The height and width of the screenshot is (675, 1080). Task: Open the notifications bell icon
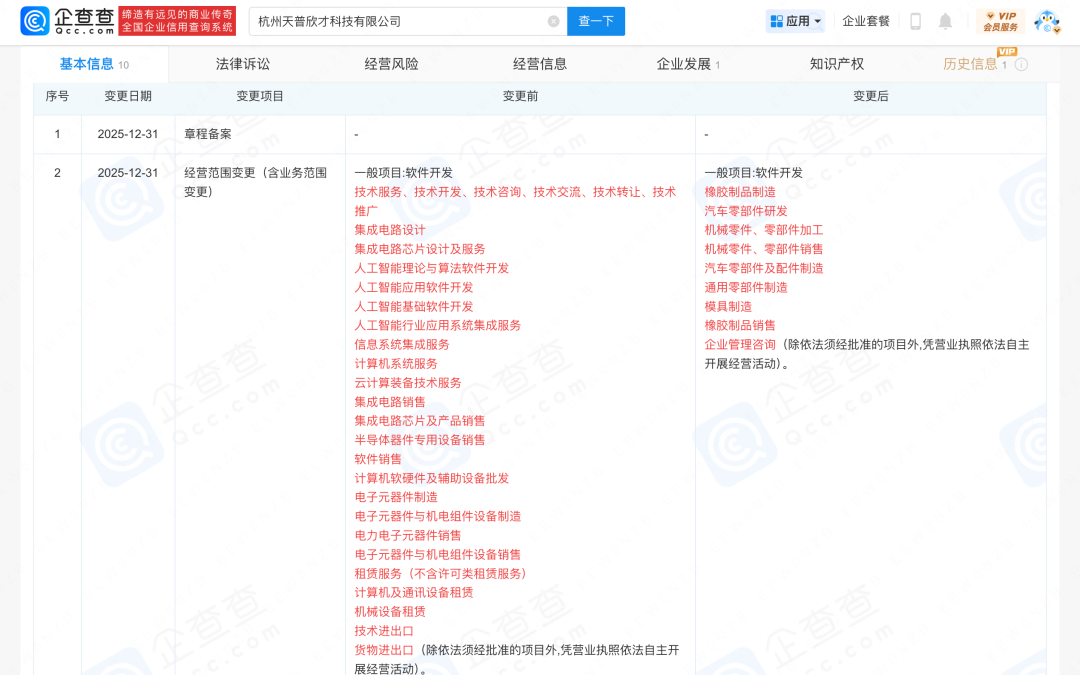(x=945, y=21)
